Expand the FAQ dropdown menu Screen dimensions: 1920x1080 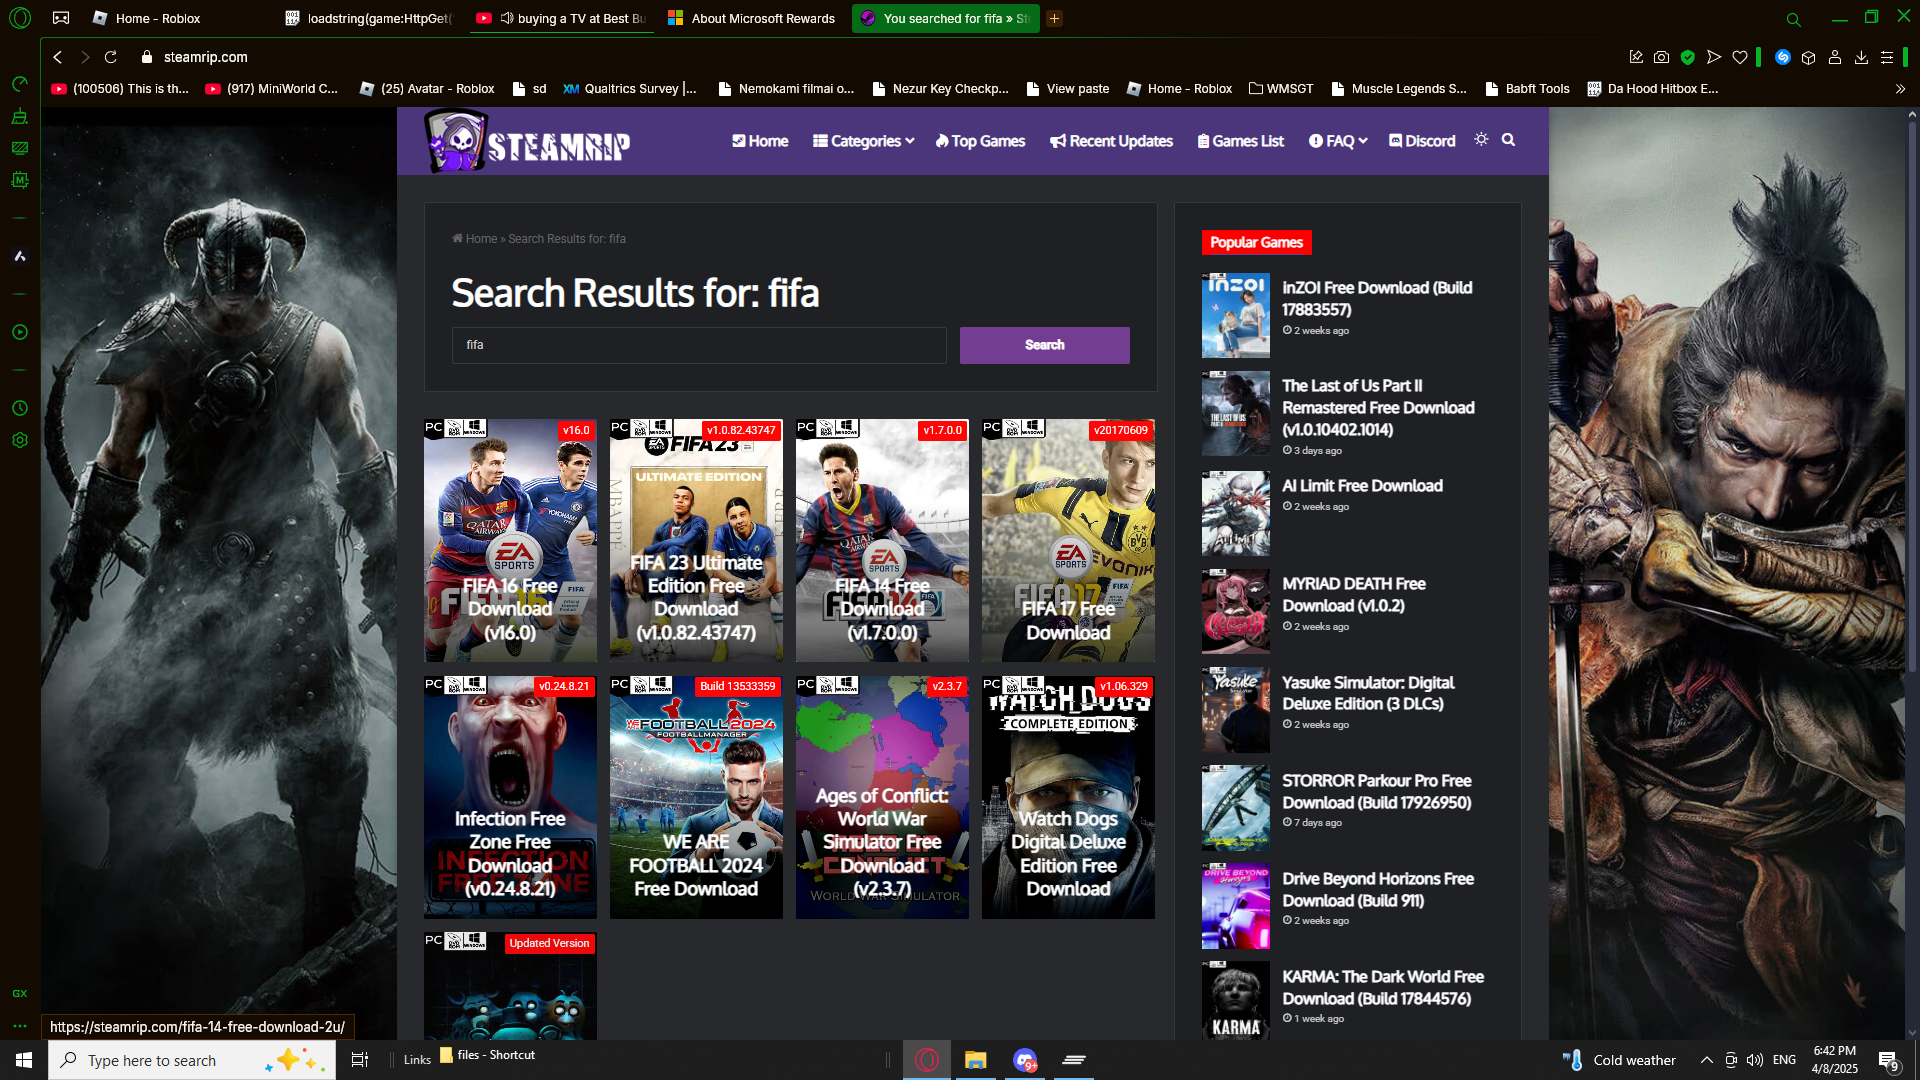(1338, 141)
